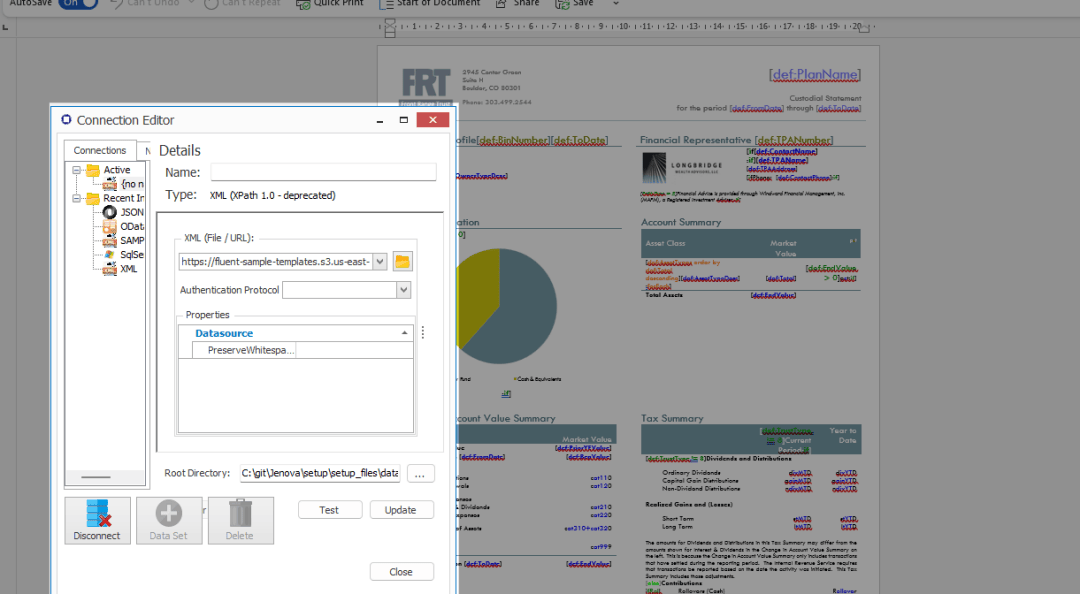1080x594 pixels.
Task: Click the Ordinary Dividends row text
Action: 692,473
